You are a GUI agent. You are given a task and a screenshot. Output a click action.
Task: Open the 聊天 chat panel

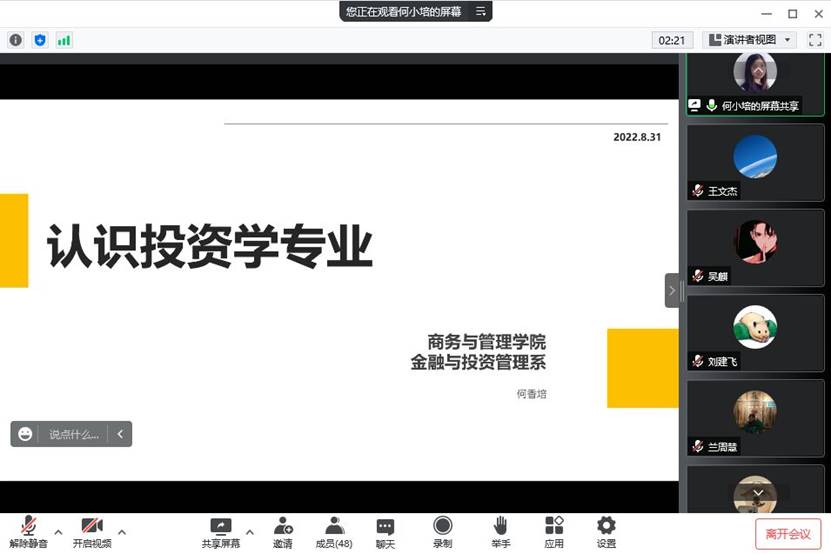385,532
